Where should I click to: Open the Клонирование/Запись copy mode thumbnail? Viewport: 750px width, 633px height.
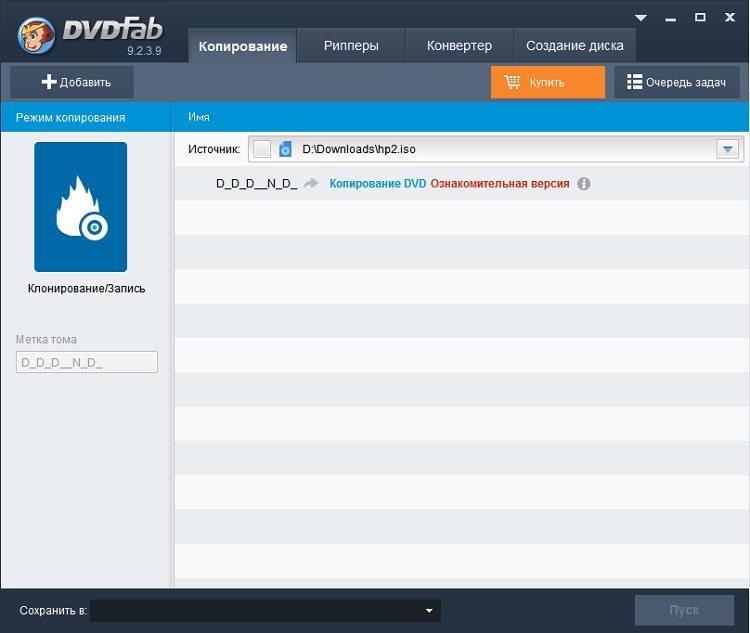(x=80, y=207)
